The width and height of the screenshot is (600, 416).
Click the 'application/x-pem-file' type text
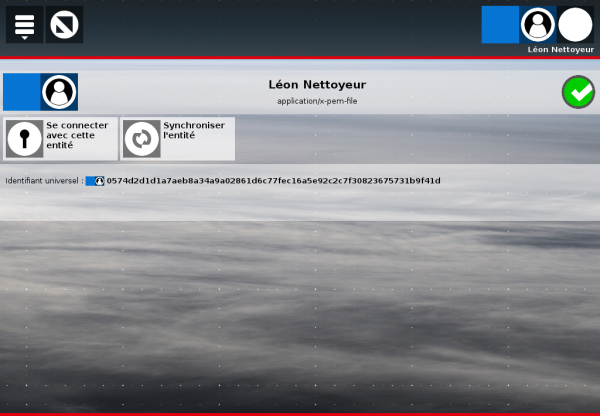[318, 101]
